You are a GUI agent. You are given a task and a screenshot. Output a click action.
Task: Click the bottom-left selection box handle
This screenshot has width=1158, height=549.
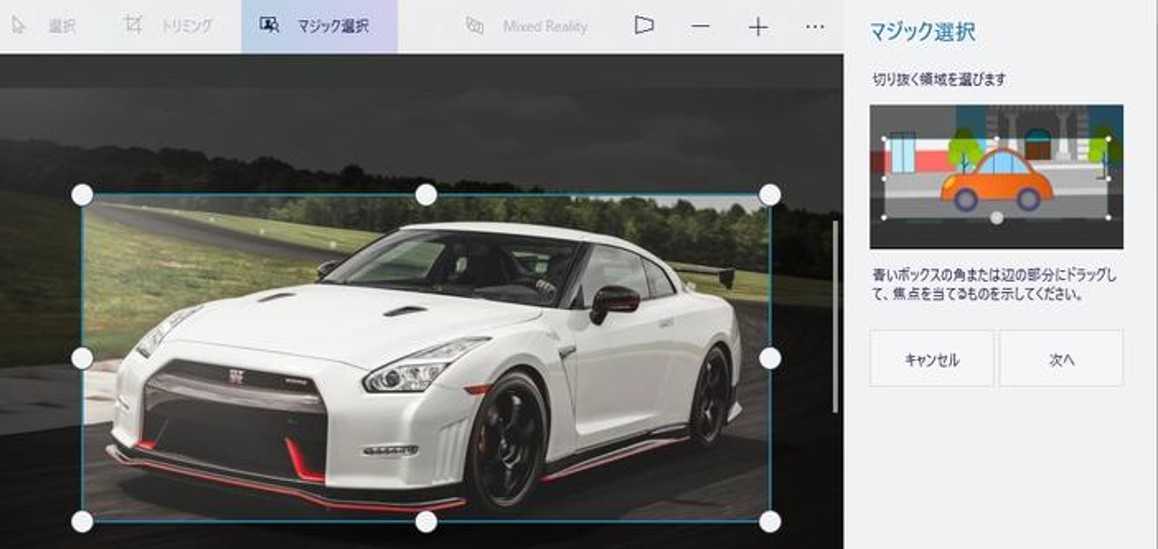82,521
